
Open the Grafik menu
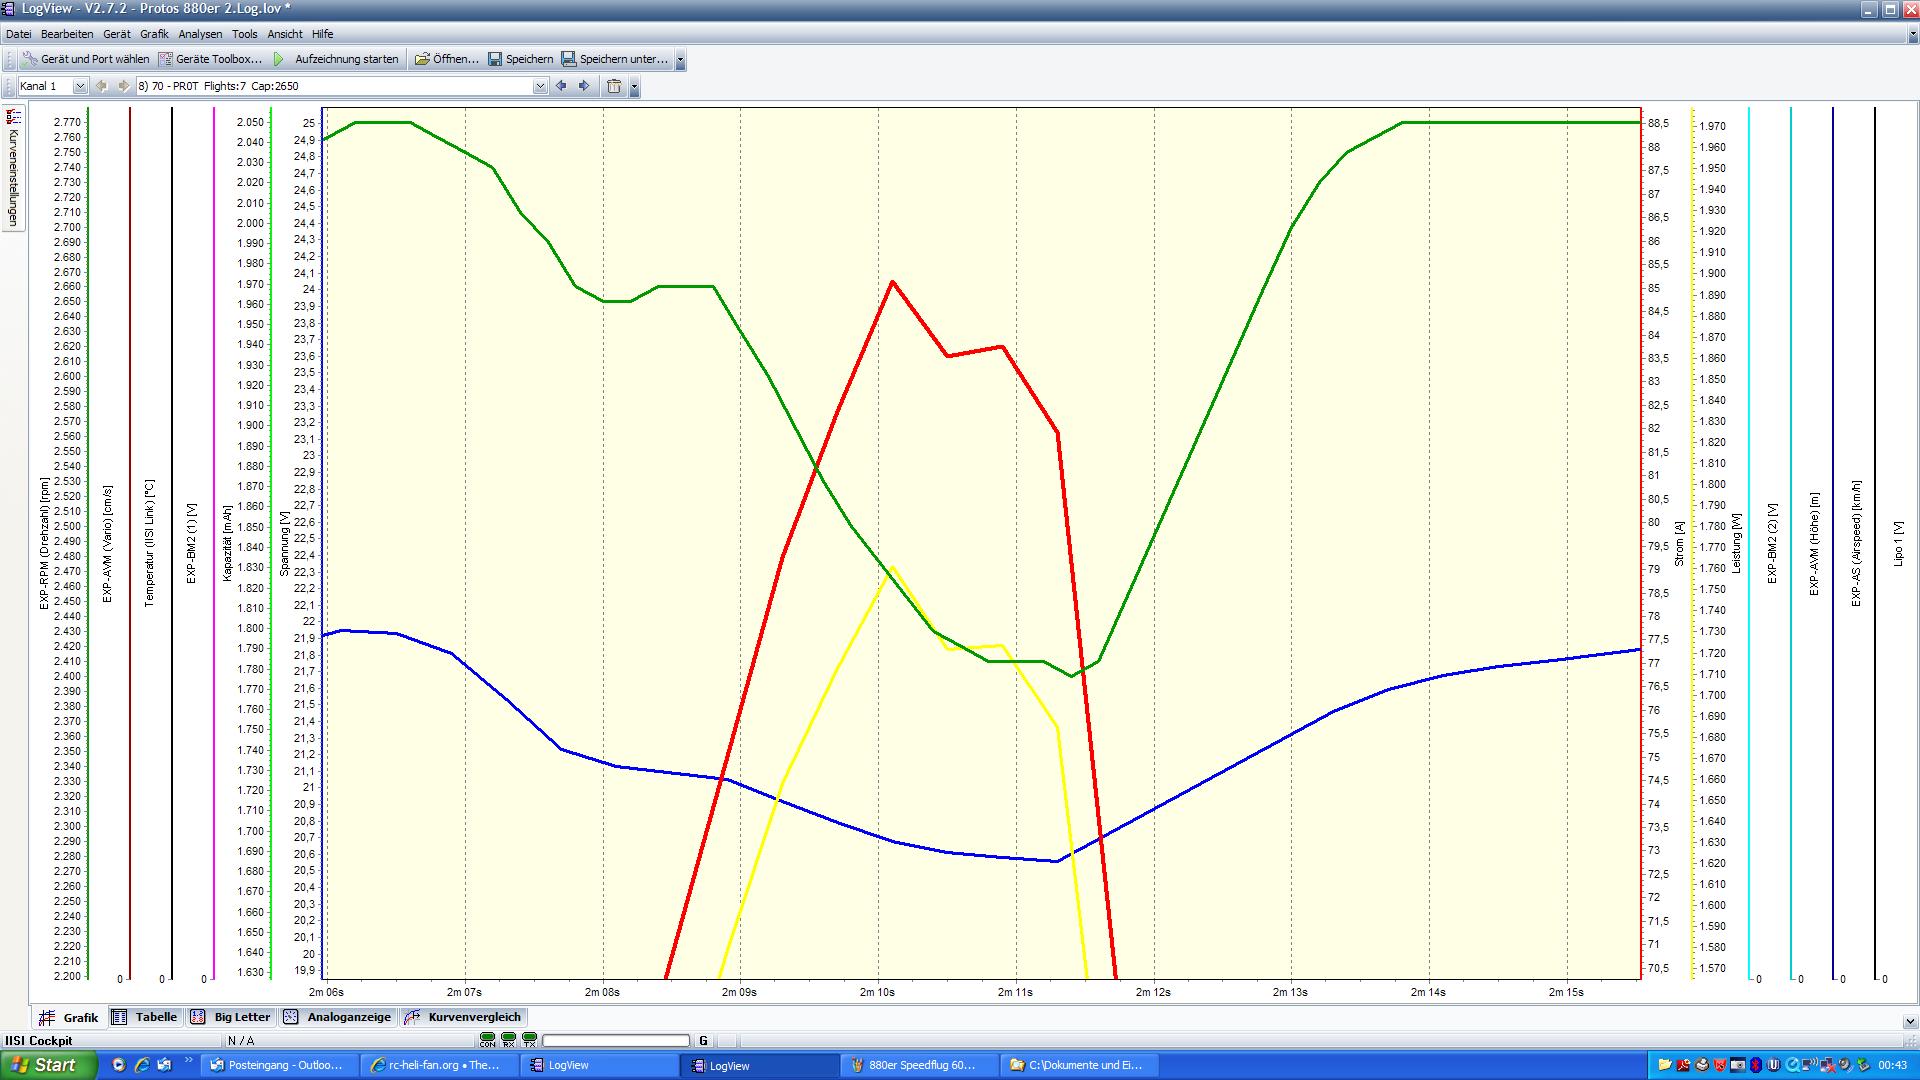click(x=154, y=34)
